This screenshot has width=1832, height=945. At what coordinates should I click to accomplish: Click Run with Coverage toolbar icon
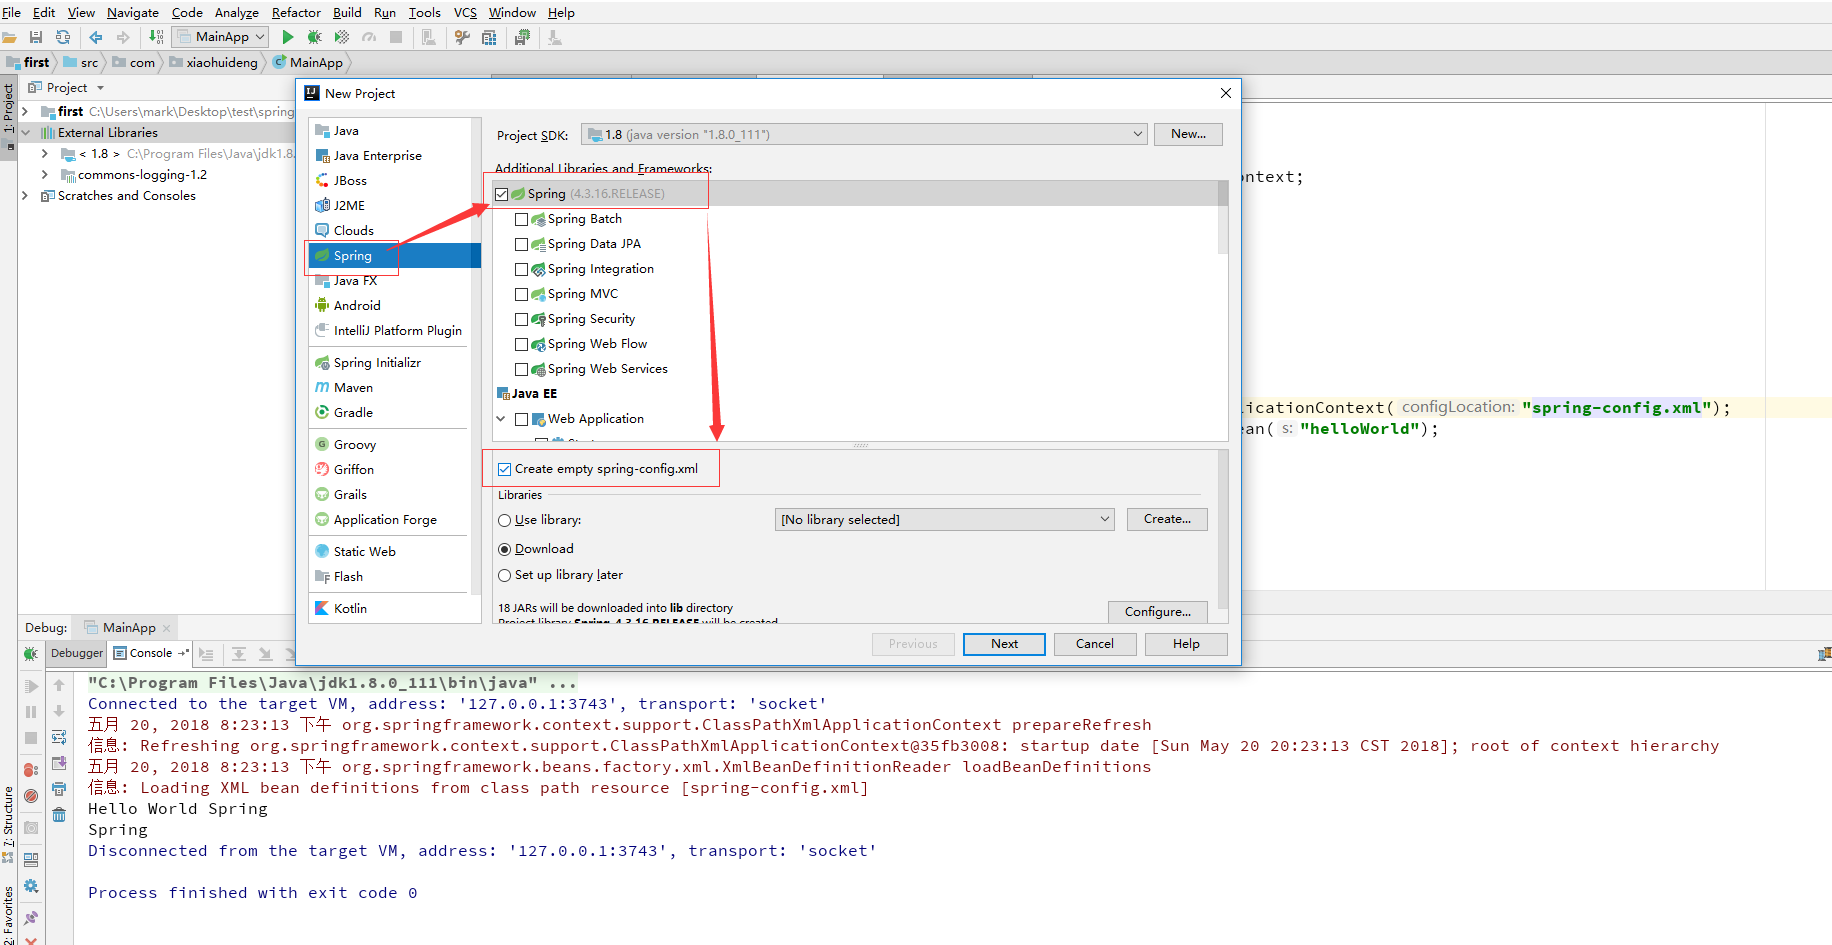click(x=342, y=37)
